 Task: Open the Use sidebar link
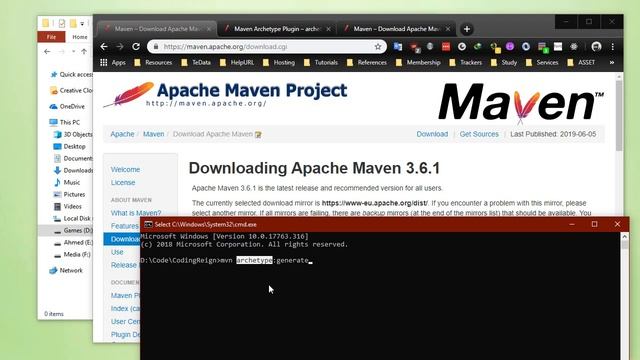coord(117,252)
